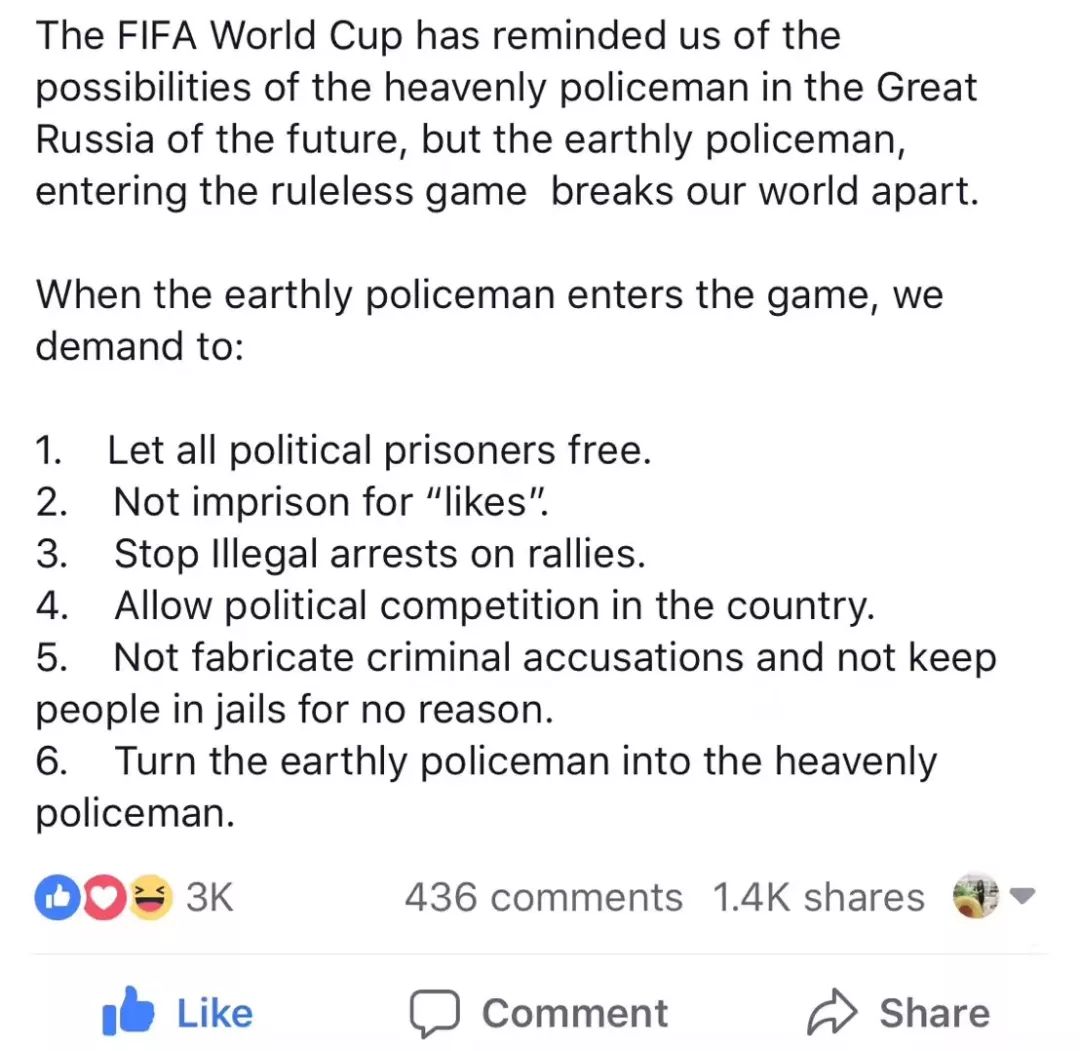
Task: Open the dropdown arrow next to avatar
Action: (x=1022, y=895)
